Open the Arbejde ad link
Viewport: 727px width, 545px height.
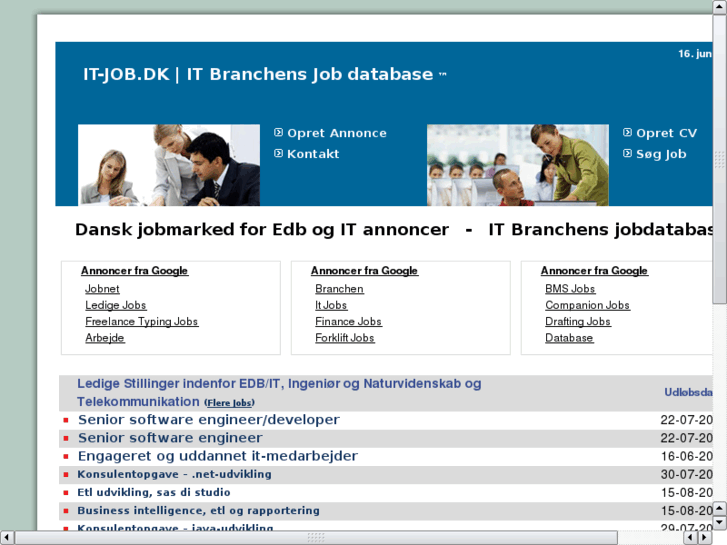pyautogui.click(x=104, y=338)
